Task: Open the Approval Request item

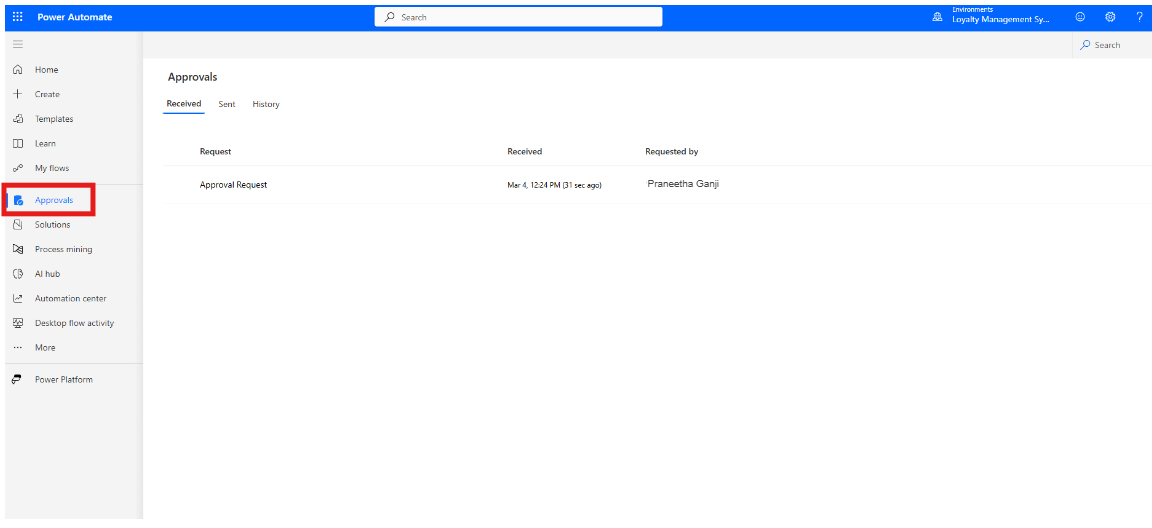Action: point(233,185)
